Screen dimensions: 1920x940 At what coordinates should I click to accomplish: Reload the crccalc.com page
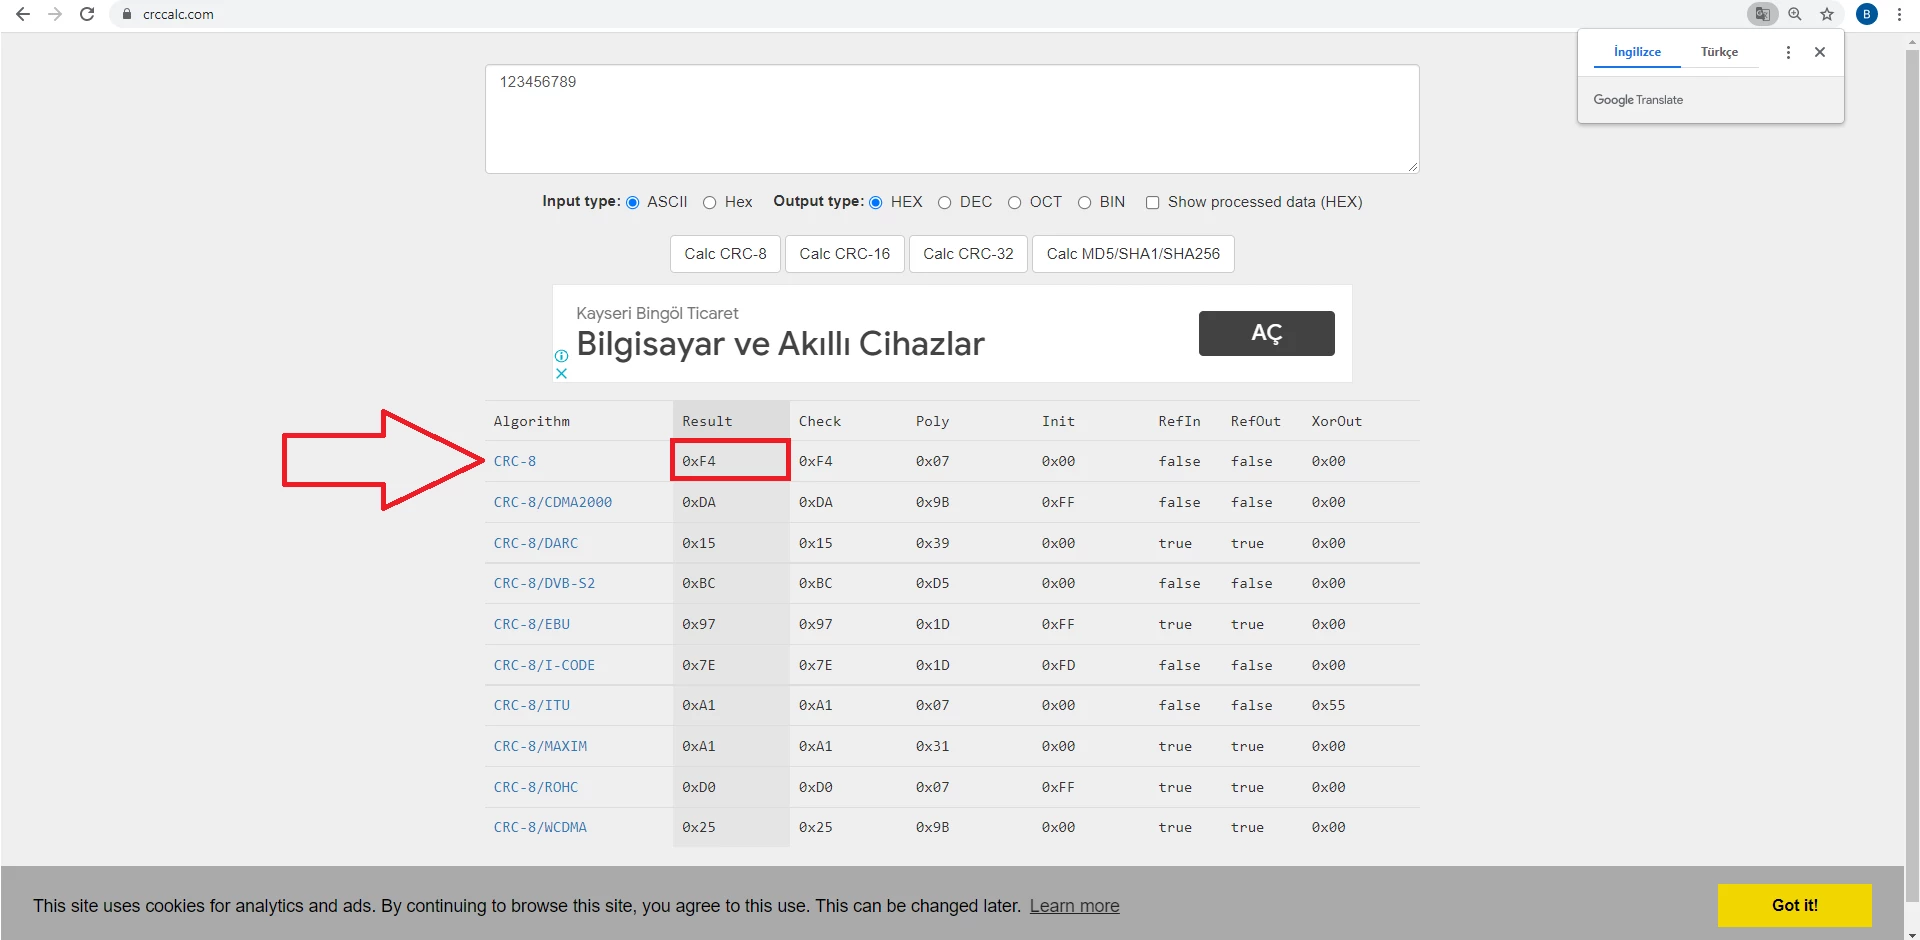point(87,14)
